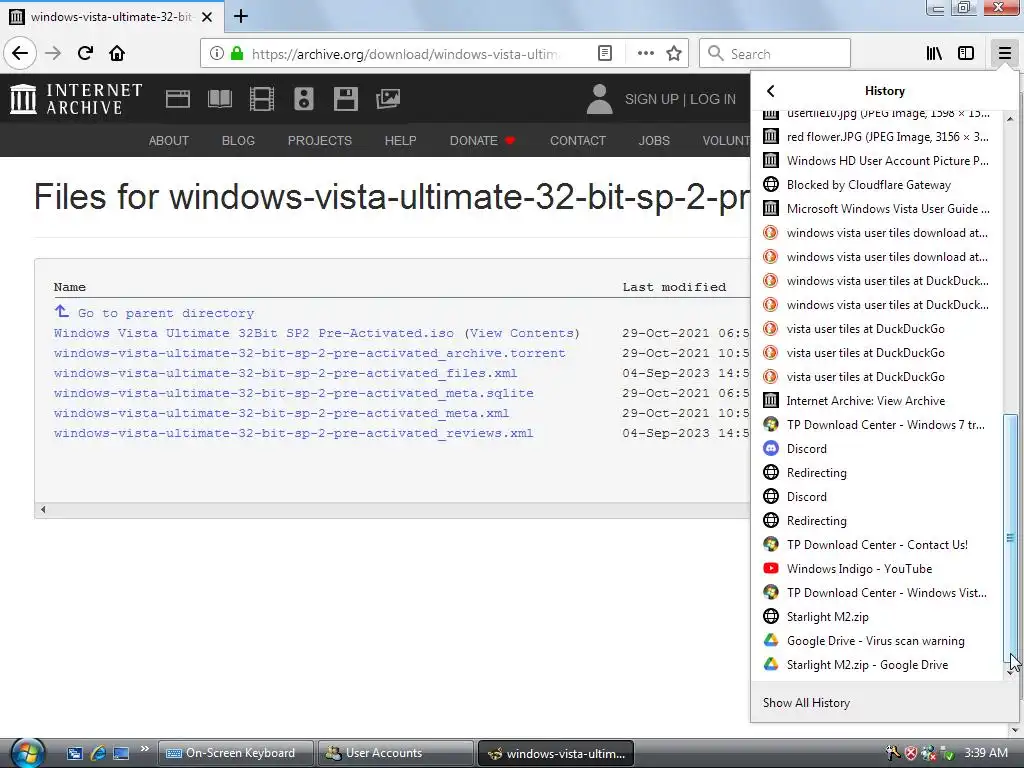The width and height of the screenshot is (1024, 768).
Task: Toggle reader view in address bar
Action: [605, 54]
